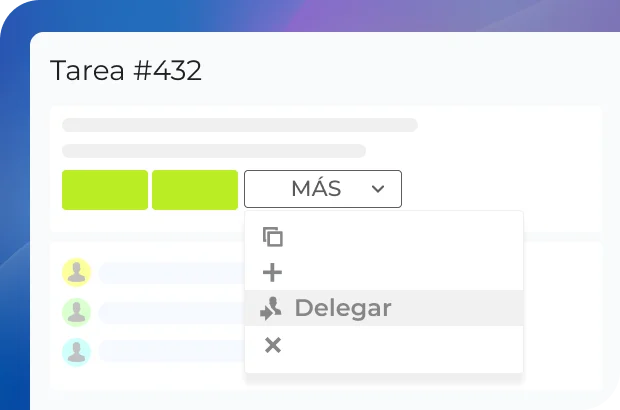Open the MÁS dropdown button
The height and width of the screenshot is (410, 620).
(323, 189)
